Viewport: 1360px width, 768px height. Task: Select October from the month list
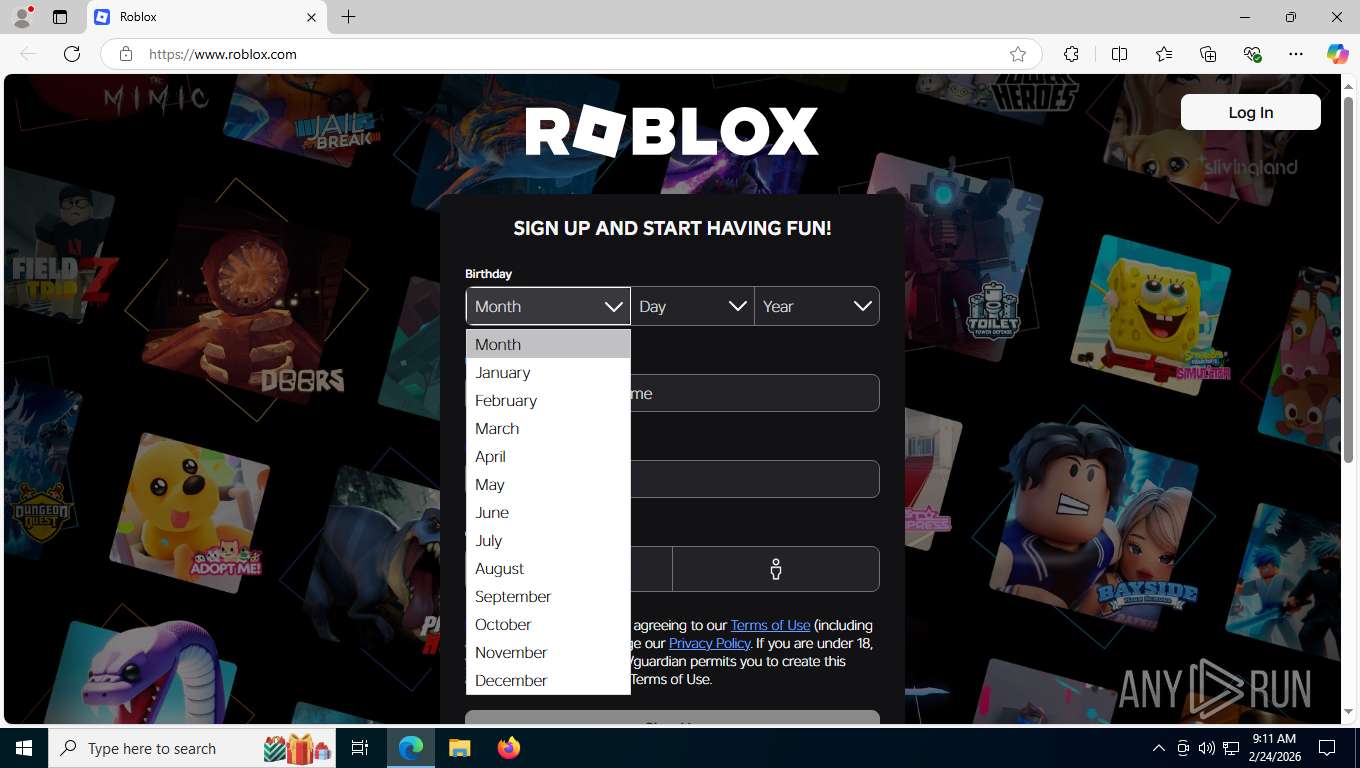click(548, 624)
